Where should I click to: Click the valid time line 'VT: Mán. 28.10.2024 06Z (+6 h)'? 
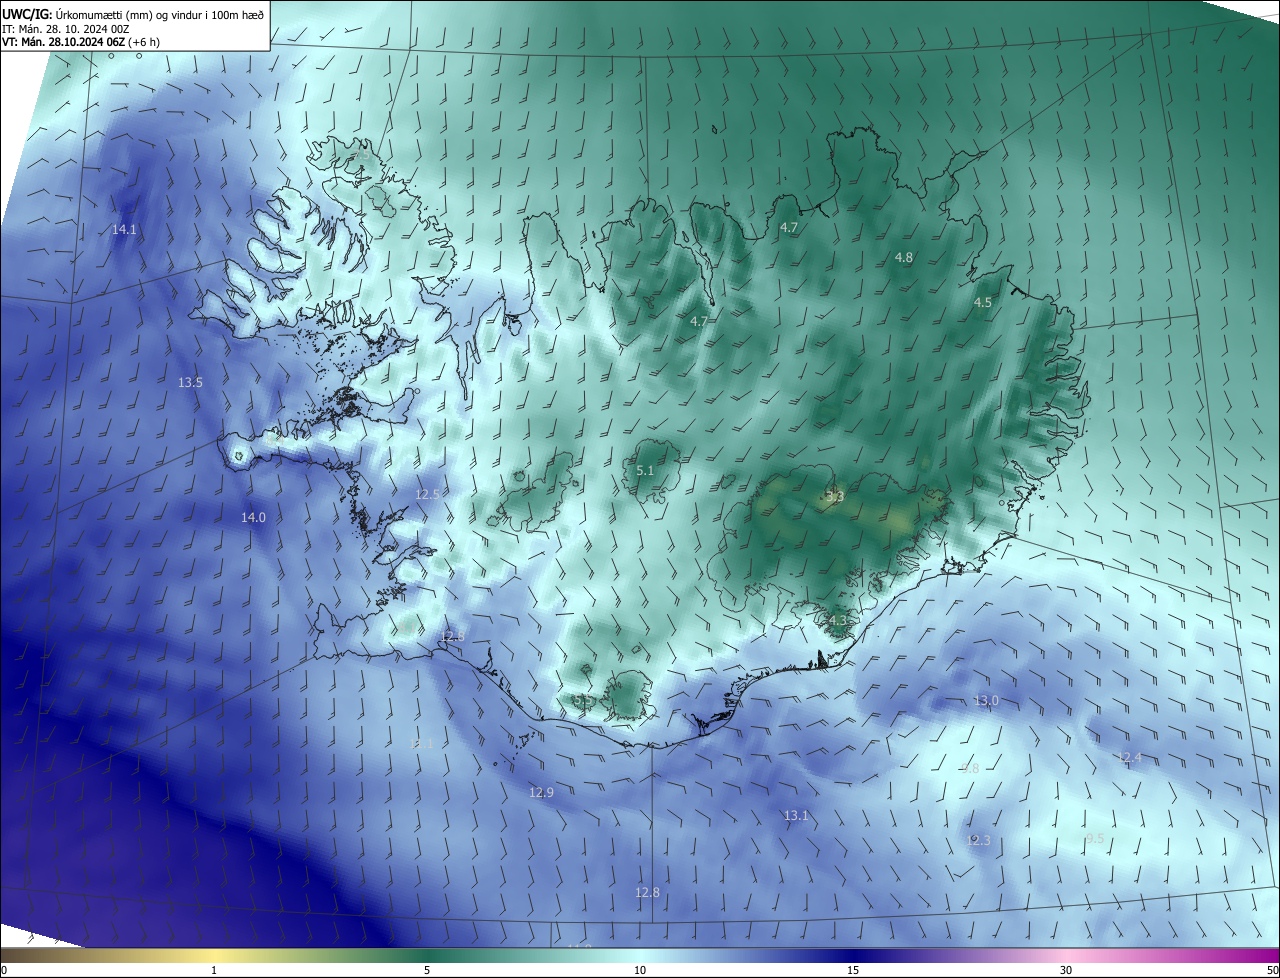pos(81,42)
